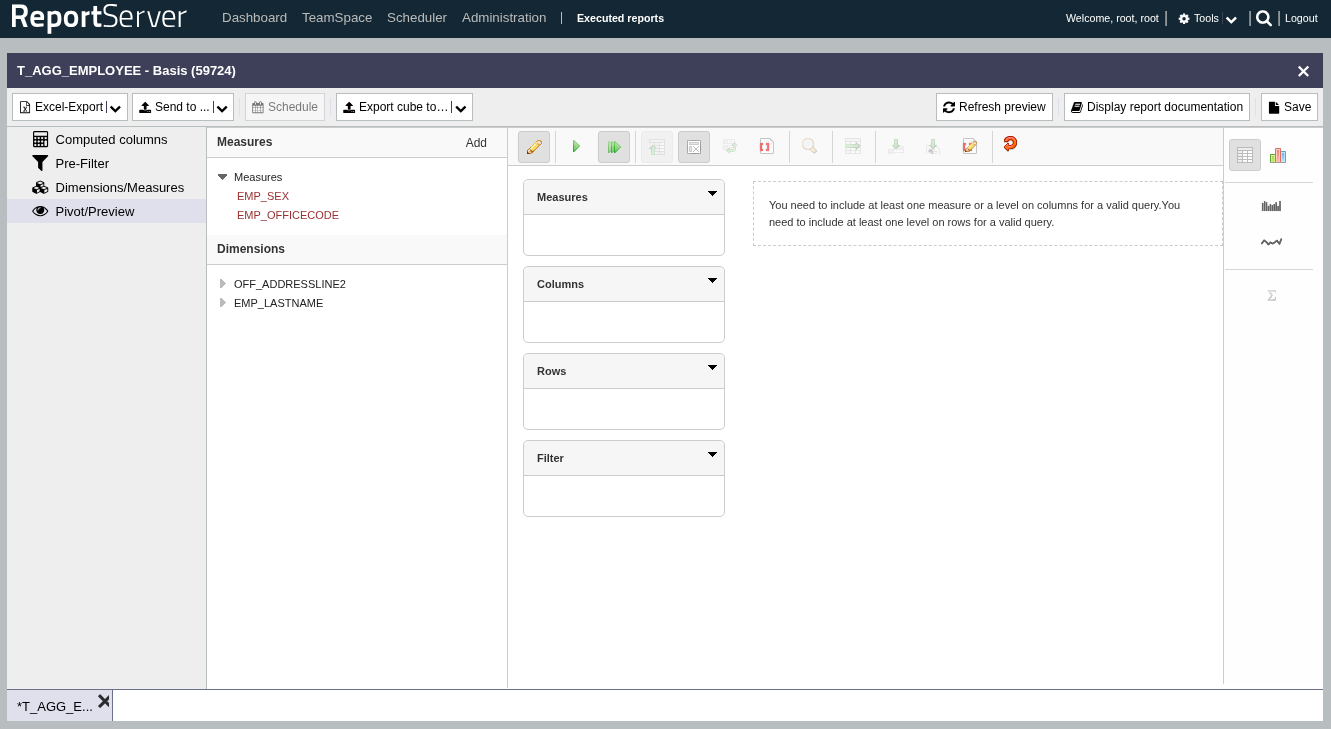Select the sparkline bar chart icon
The image size is (1331, 729).
click(1271, 206)
